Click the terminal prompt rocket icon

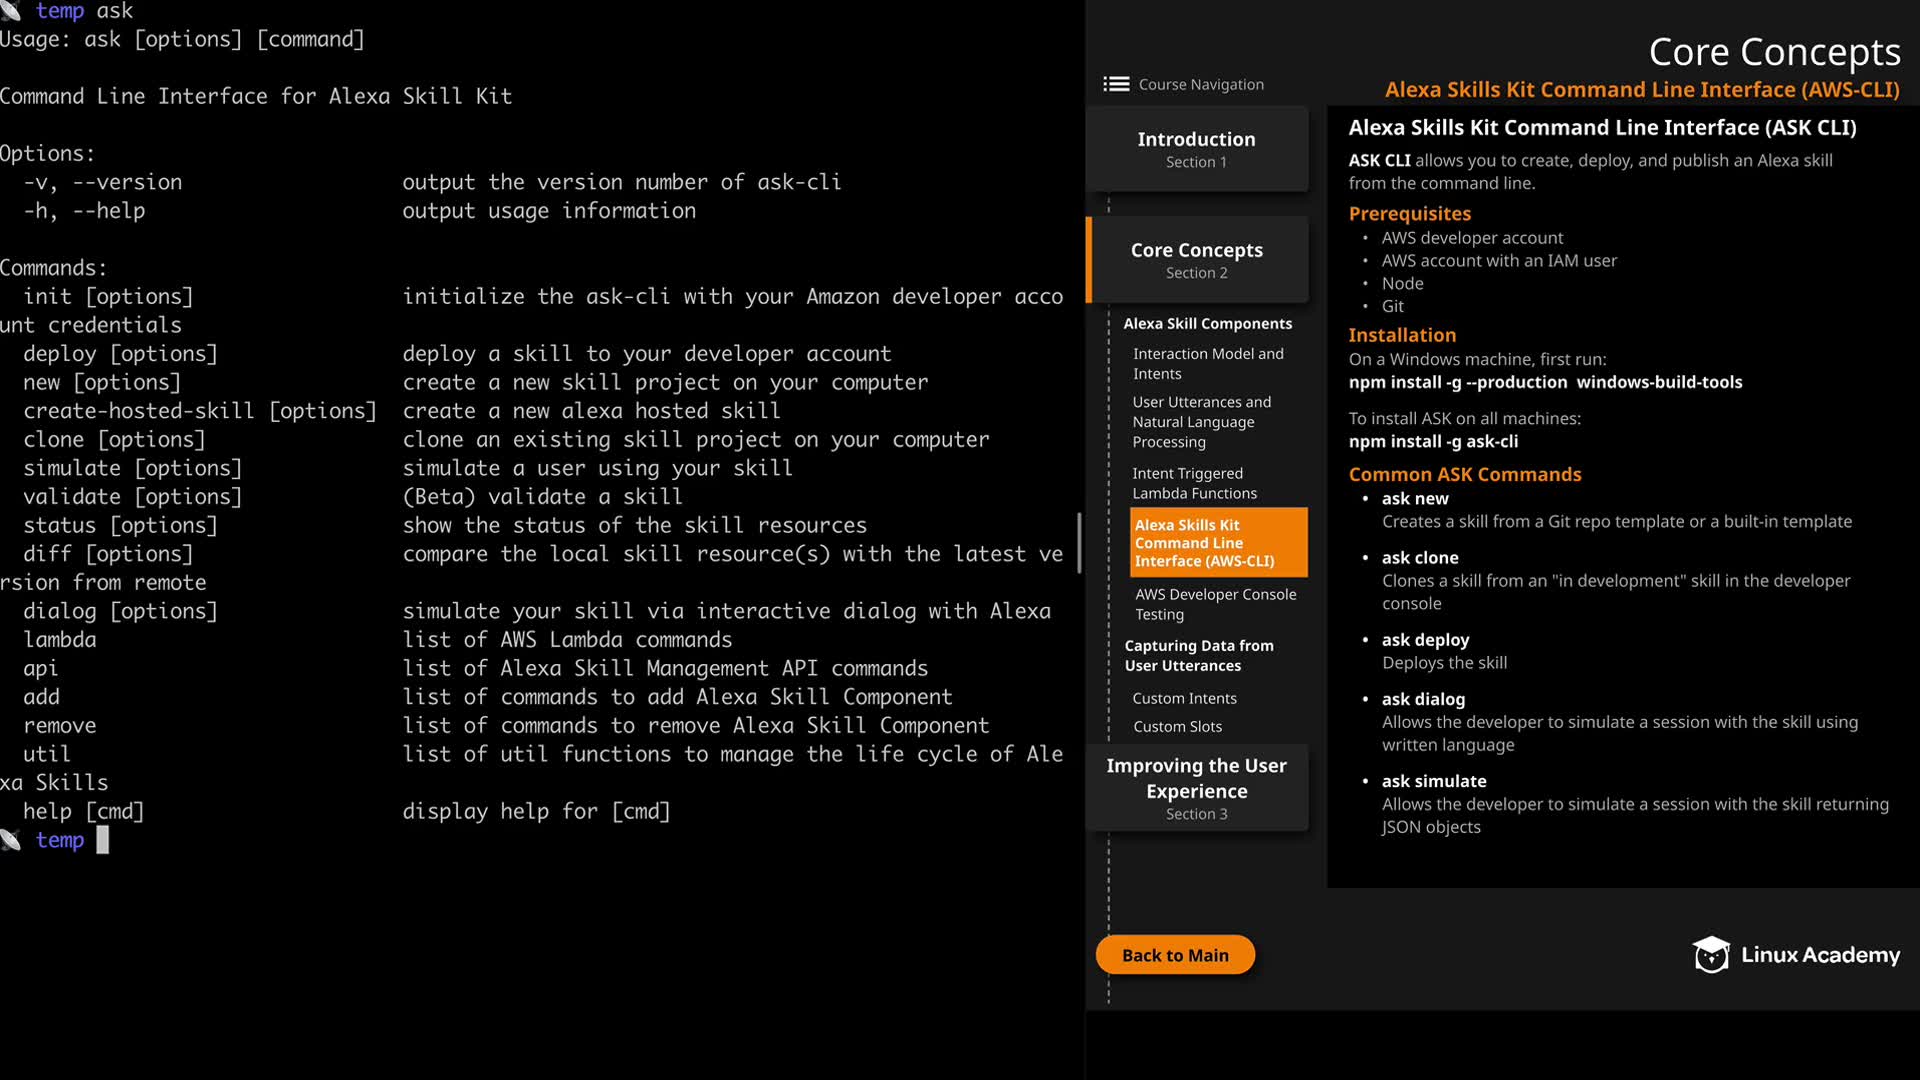coord(11,841)
